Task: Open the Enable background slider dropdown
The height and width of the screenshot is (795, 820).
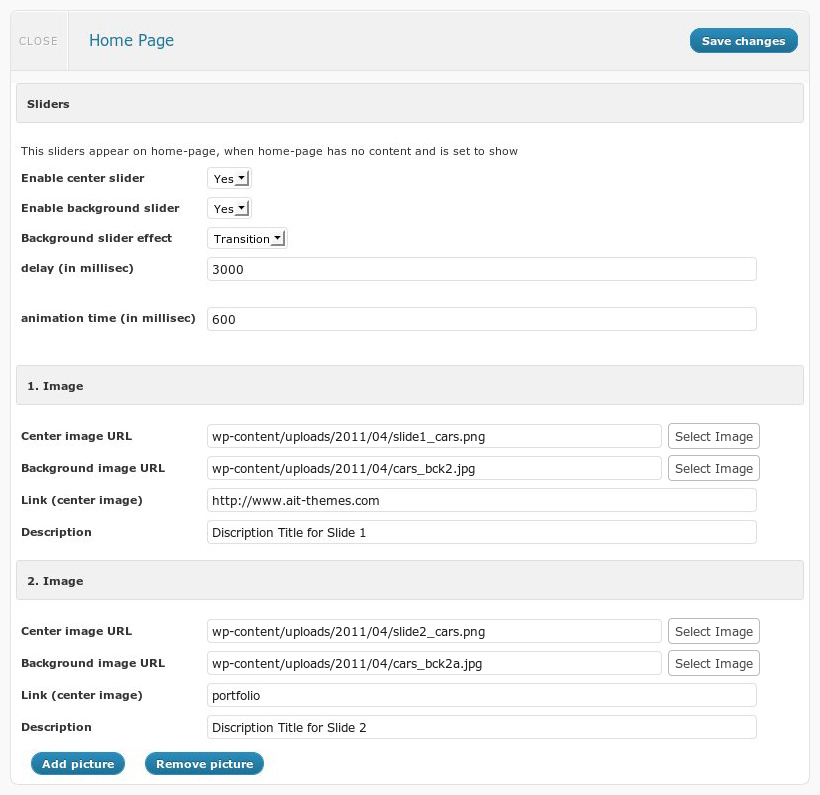Action: click(229, 209)
